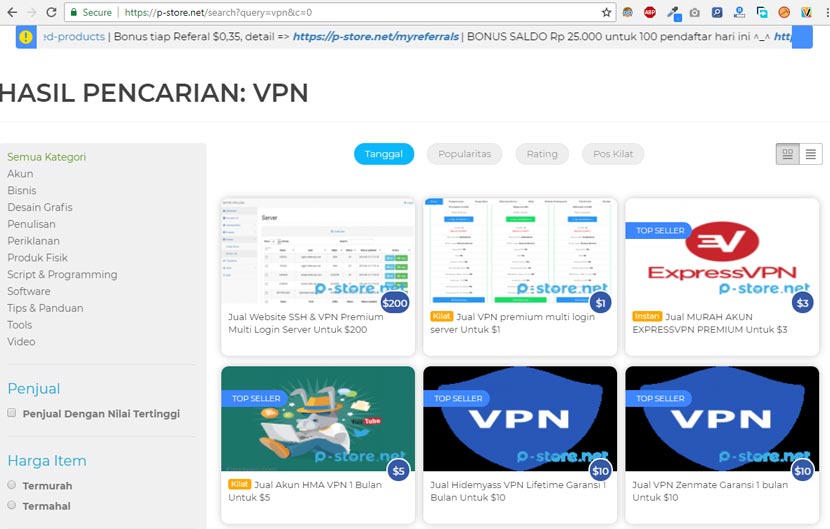Open the Periklanan category

[x=33, y=241]
